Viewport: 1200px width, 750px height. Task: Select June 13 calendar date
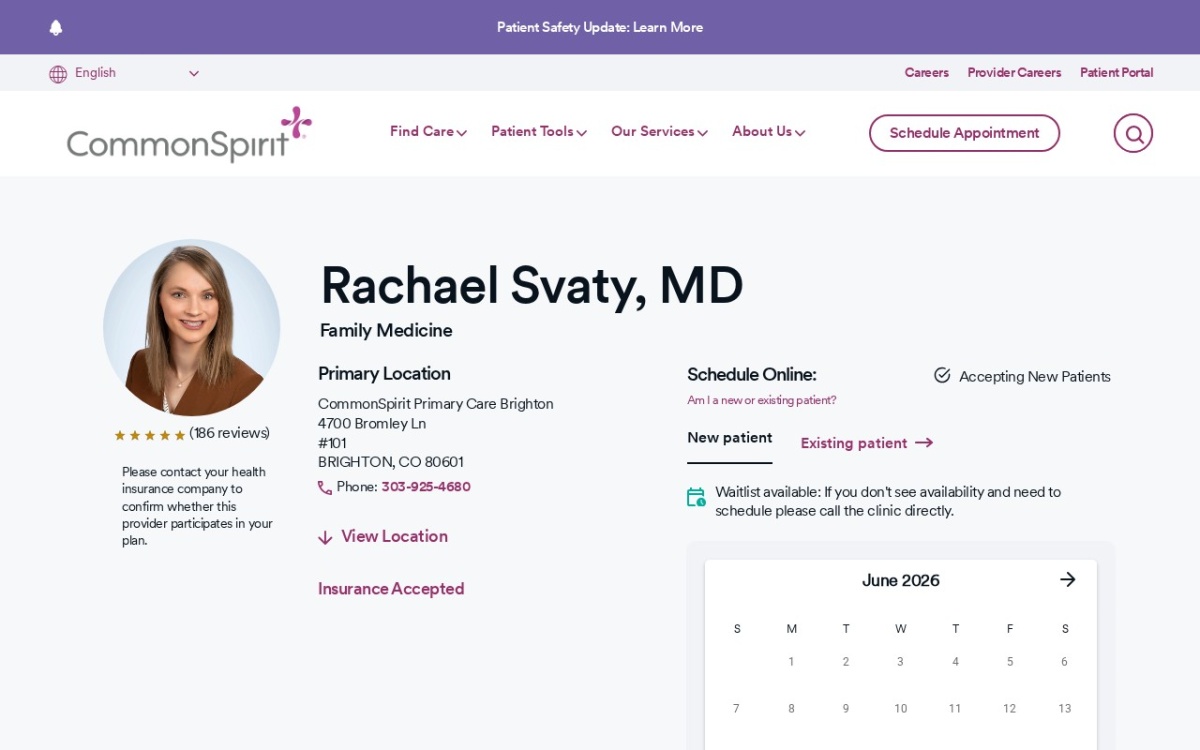coord(1064,709)
